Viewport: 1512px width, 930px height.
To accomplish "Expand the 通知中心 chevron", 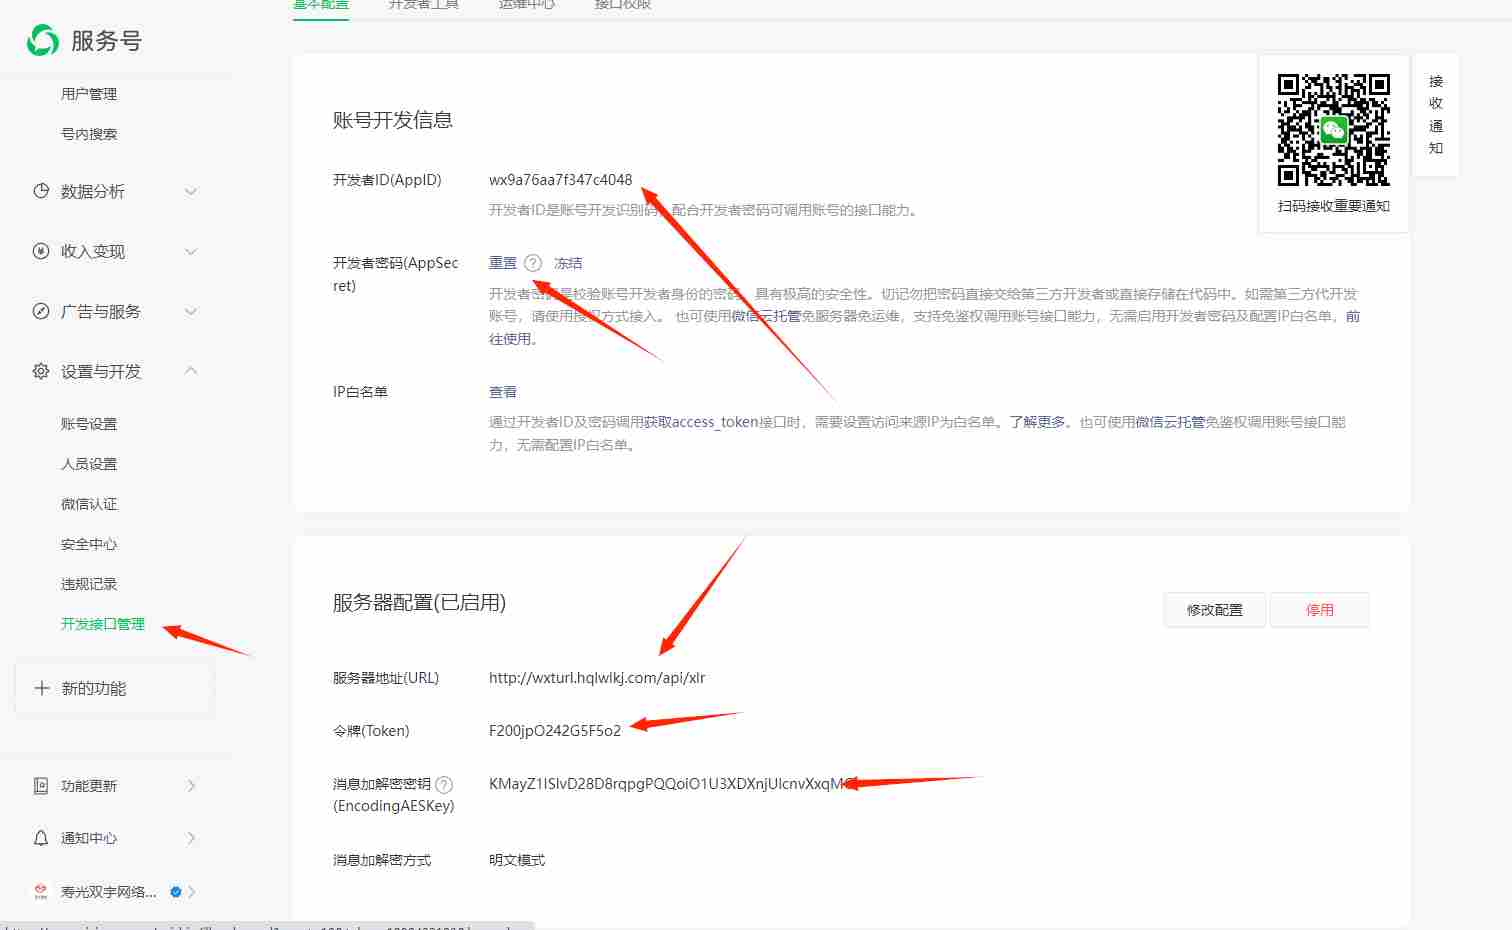I will pos(191,838).
